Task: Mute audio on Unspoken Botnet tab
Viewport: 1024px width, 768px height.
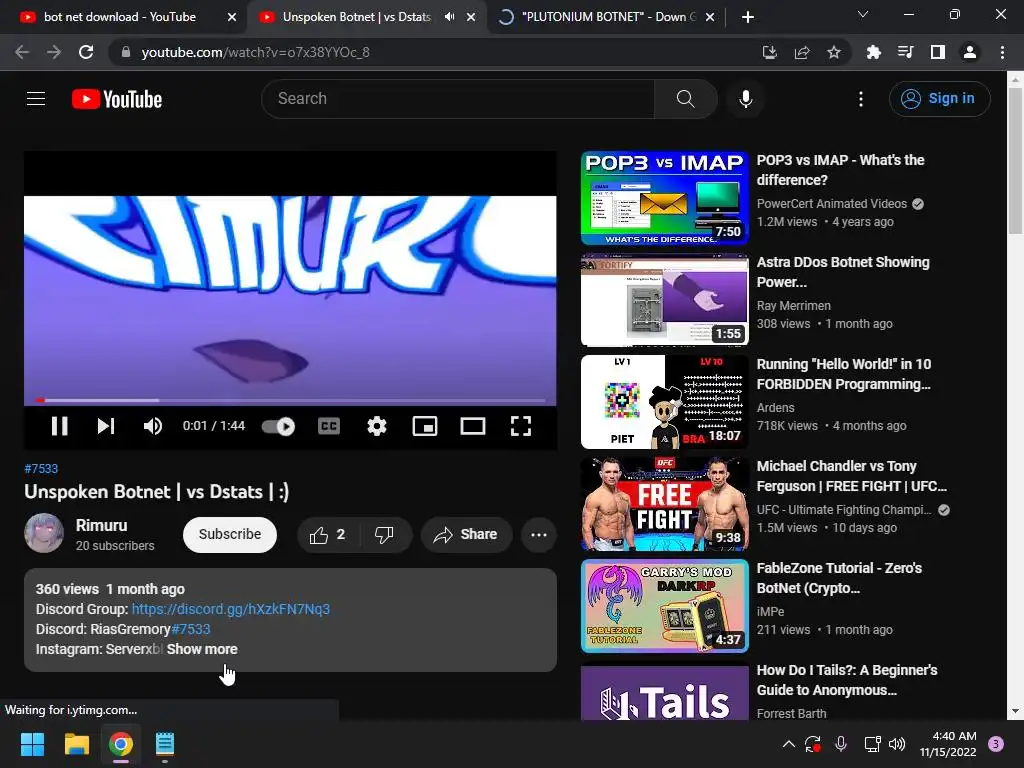Action: tap(449, 17)
